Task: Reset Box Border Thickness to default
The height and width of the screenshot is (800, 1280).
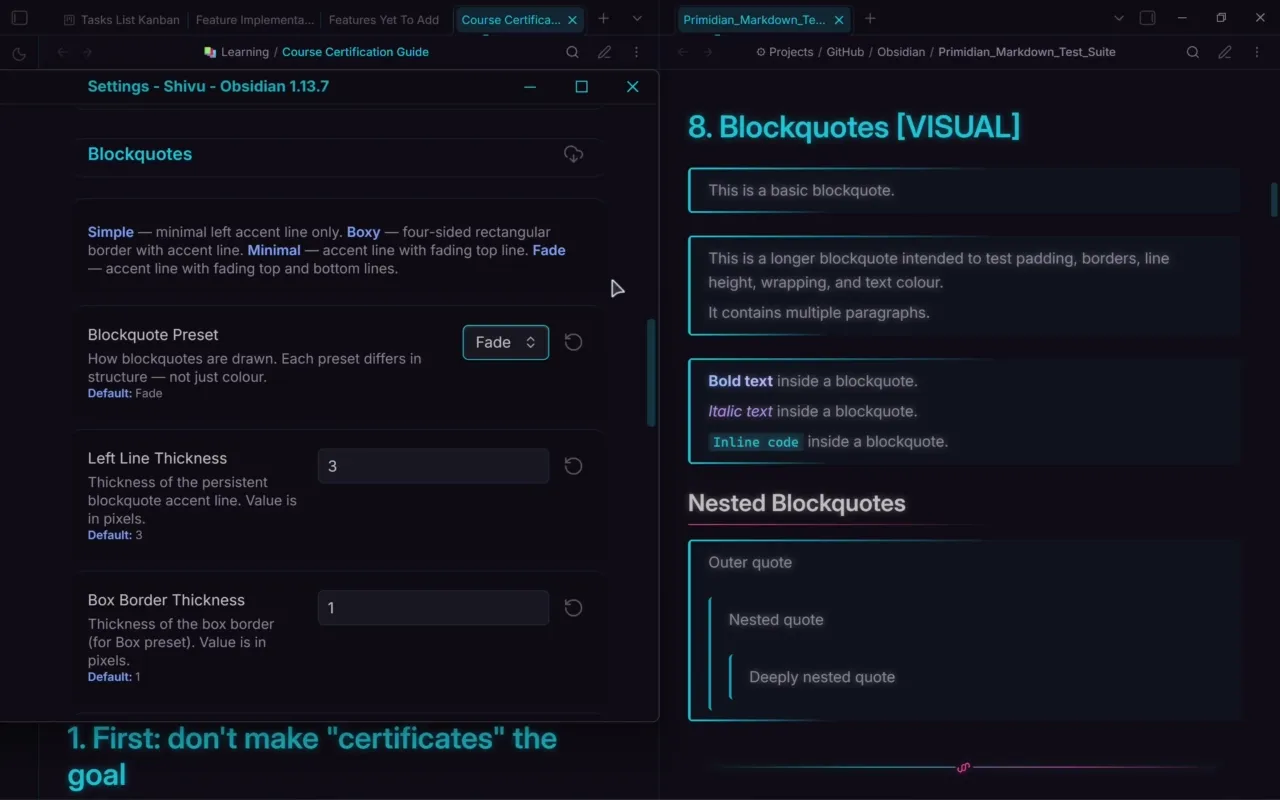Action: [x=573, y=608]
